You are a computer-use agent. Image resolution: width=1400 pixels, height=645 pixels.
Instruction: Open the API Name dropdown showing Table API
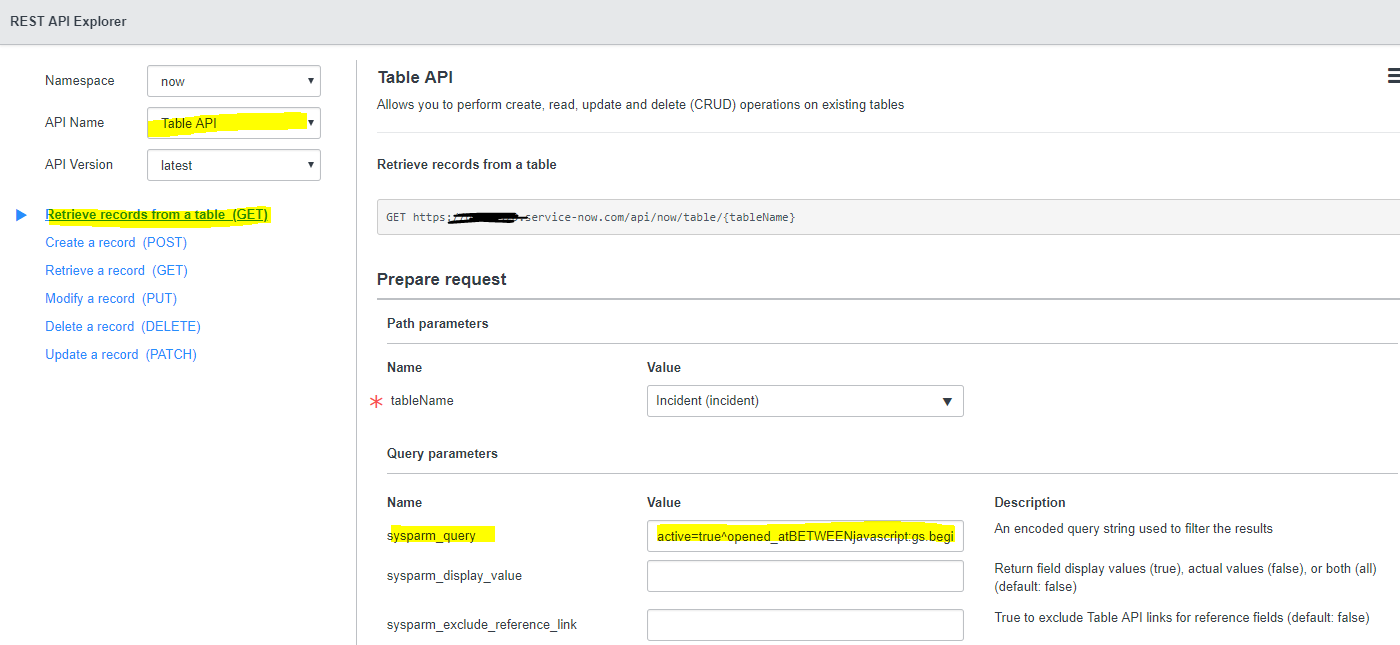234,123
